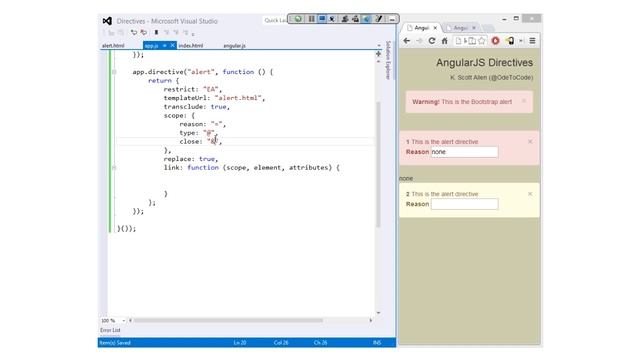The image size is (640, 360).
Task: Dismiss the Warning Bootstrap alert
Action: (x=524, y=101)
